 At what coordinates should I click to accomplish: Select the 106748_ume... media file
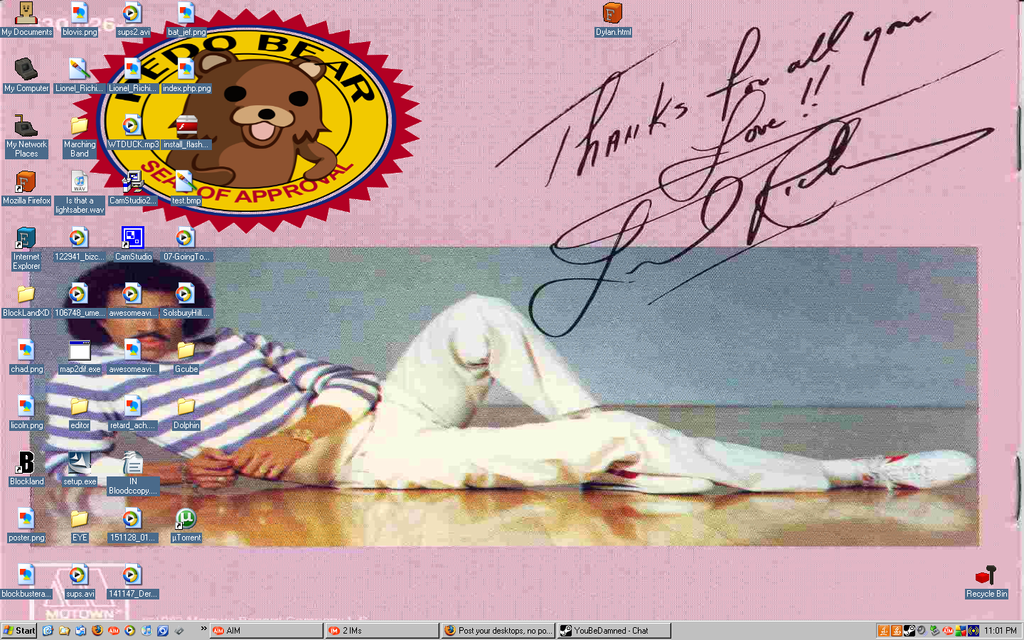79,300
